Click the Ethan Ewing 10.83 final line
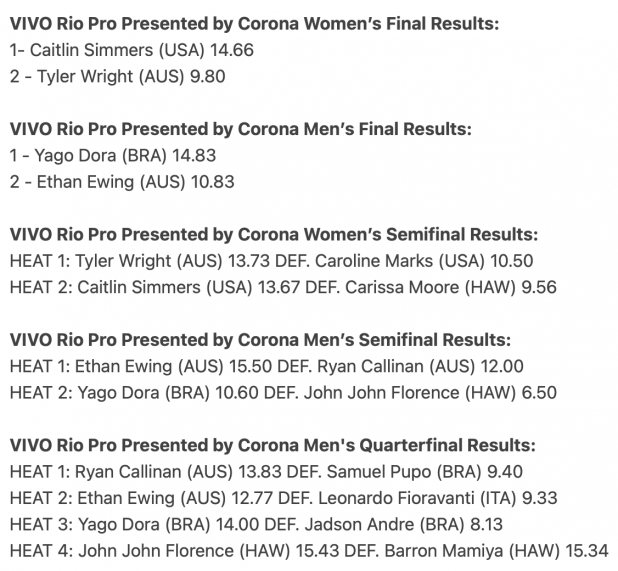This screenshot has height=571, width=618. [122, 182]
